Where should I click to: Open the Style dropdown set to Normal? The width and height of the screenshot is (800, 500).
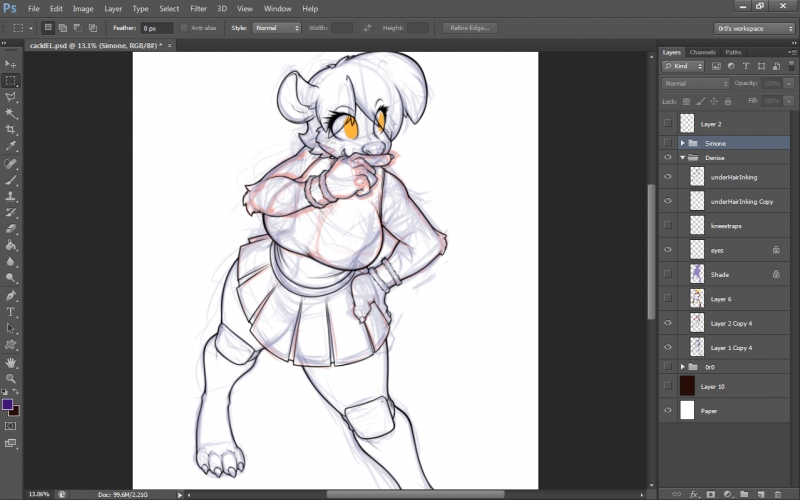(x=276, y=28)
